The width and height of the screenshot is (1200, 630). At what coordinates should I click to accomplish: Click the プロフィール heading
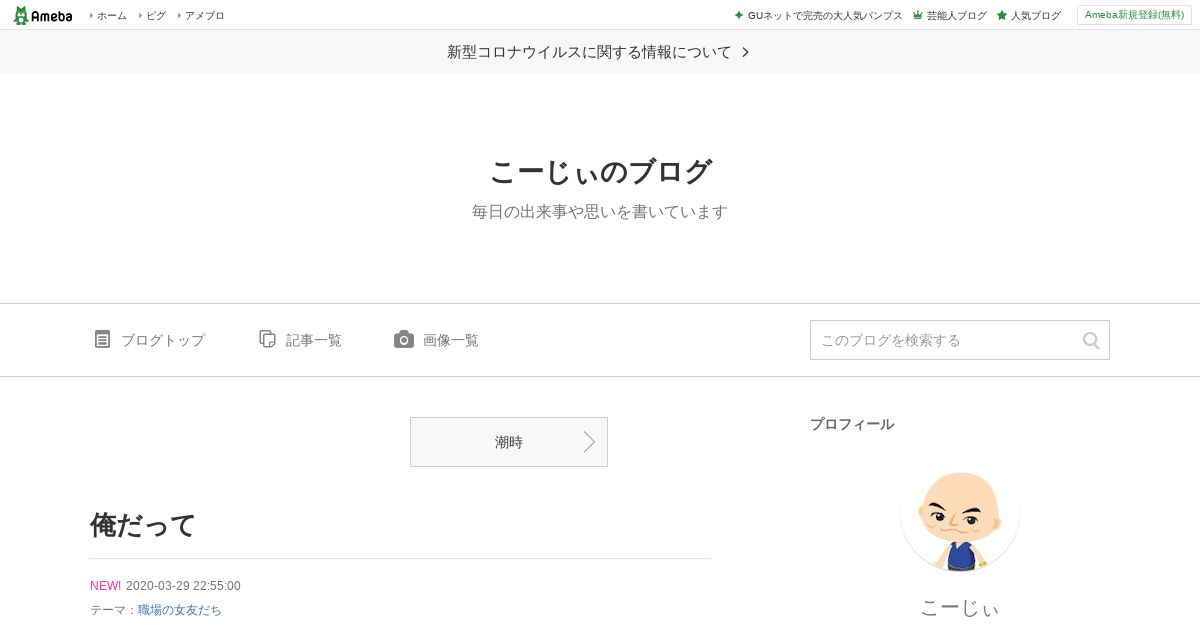click(x=852, y=424)
